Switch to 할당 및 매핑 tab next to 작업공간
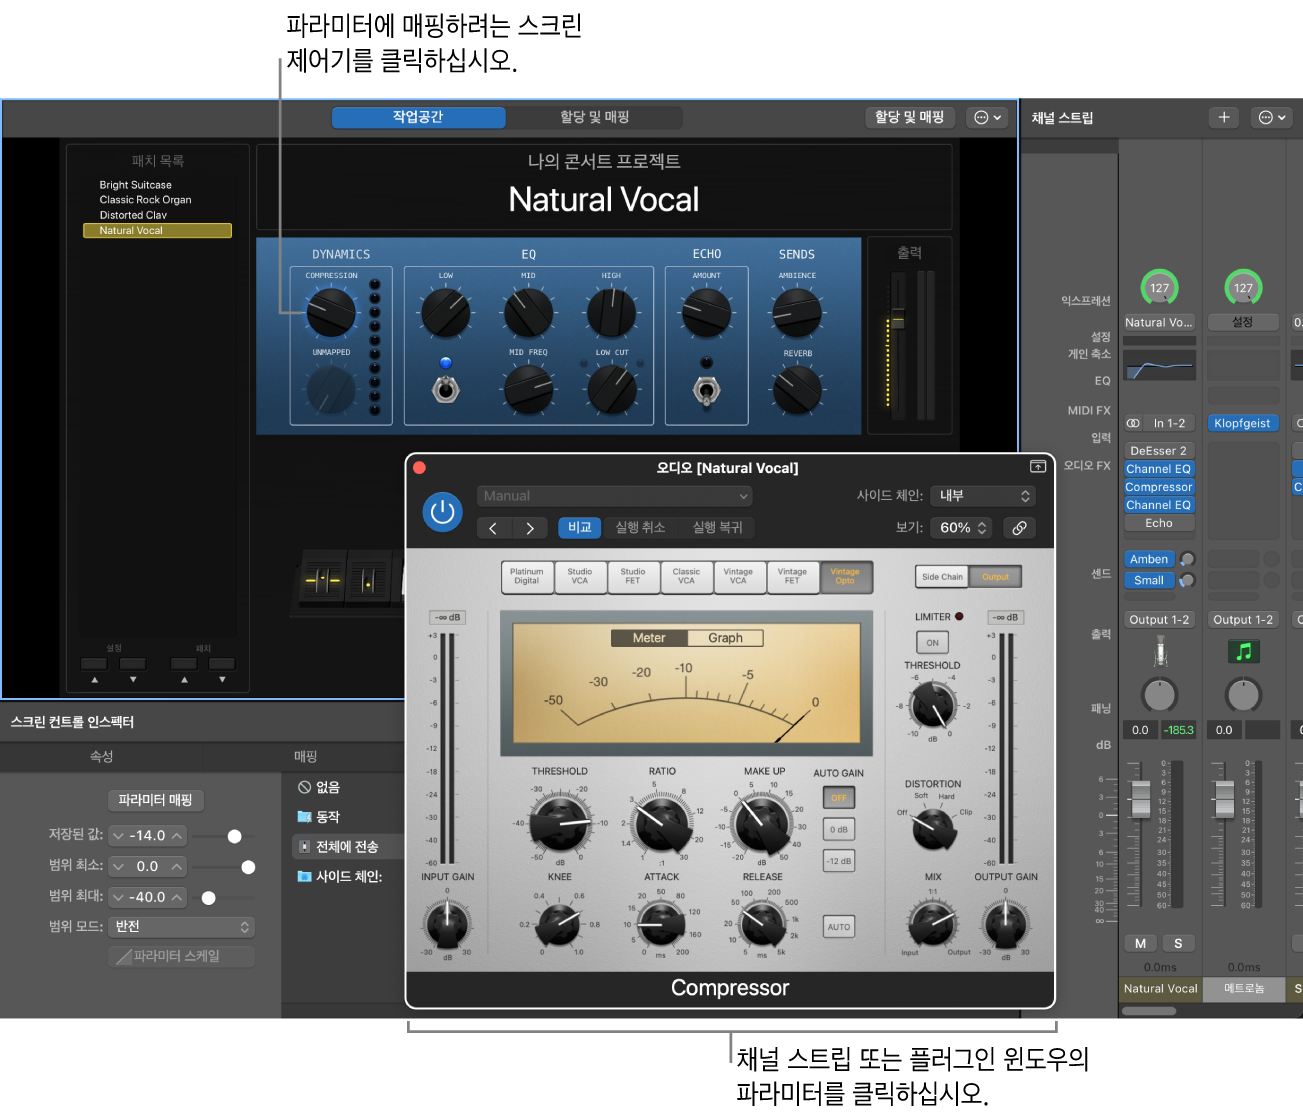 pyautogui.click(x=594, y=117)
